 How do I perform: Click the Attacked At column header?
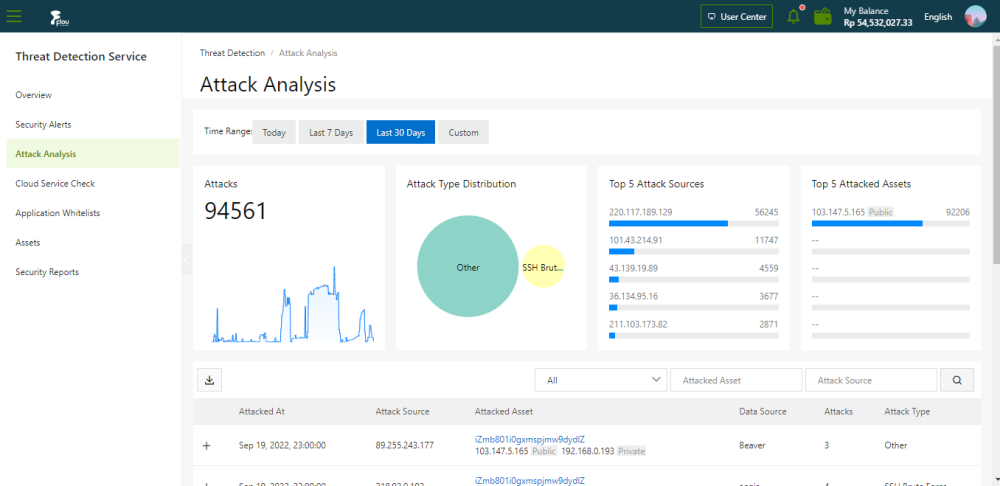[x=261, y=411]
